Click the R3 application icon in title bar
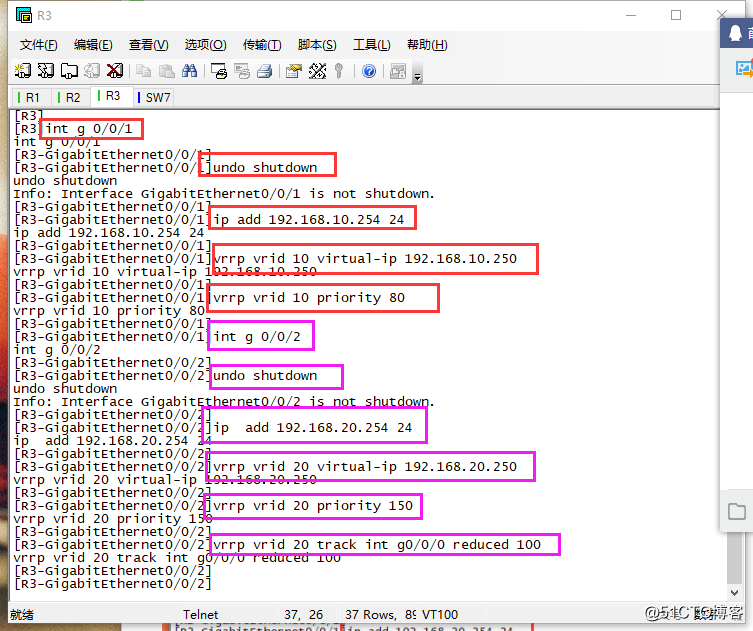Image resolution: width=753 pixels, height=631 pixels. point(24,15)
